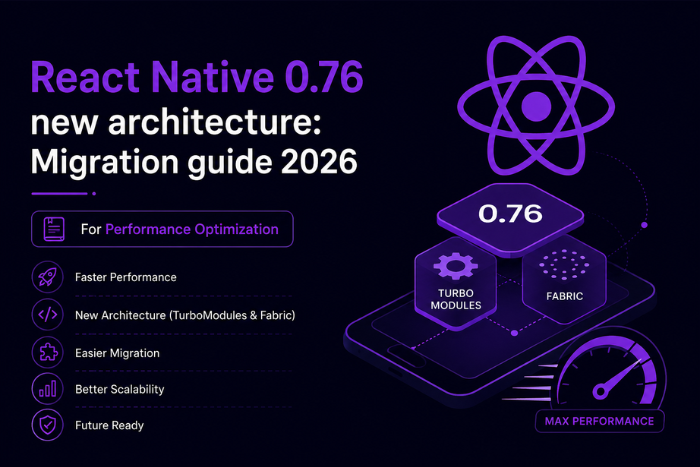Click the 'Migration guide 2026' heading line
The height and width of the screenshot is (467, 700).
pos(194,162)
